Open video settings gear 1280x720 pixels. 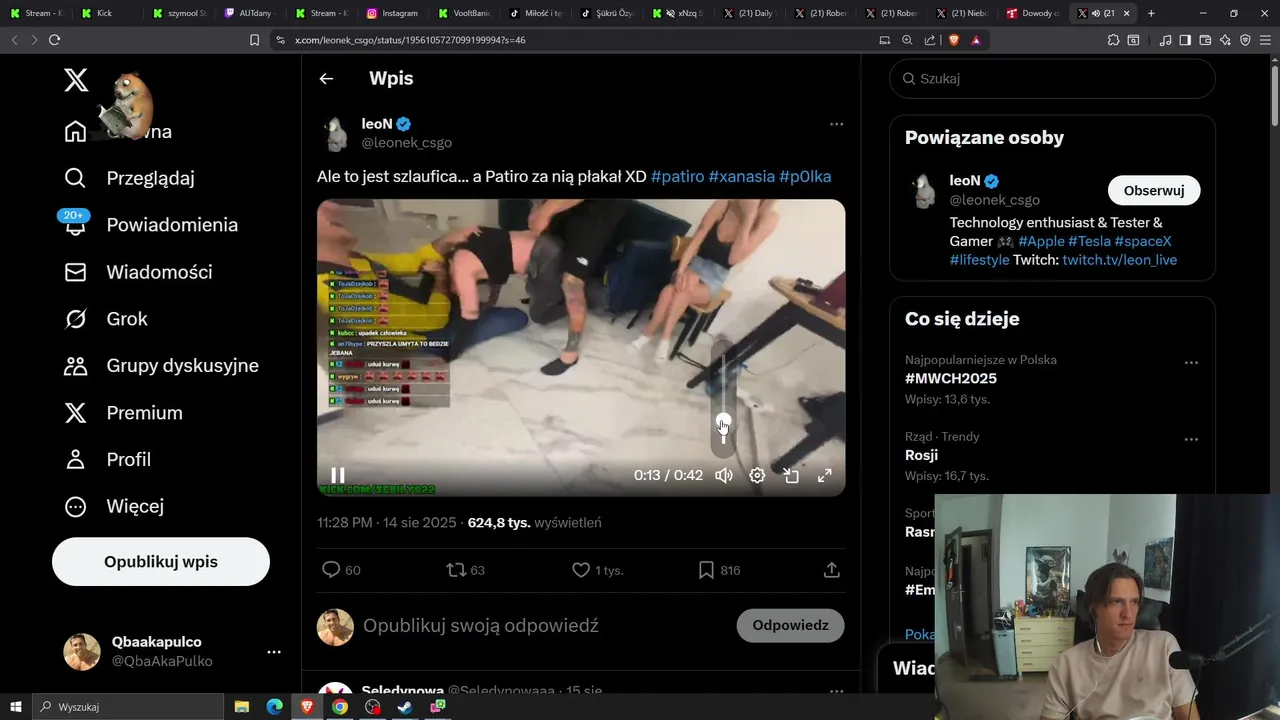pos(757,476)
